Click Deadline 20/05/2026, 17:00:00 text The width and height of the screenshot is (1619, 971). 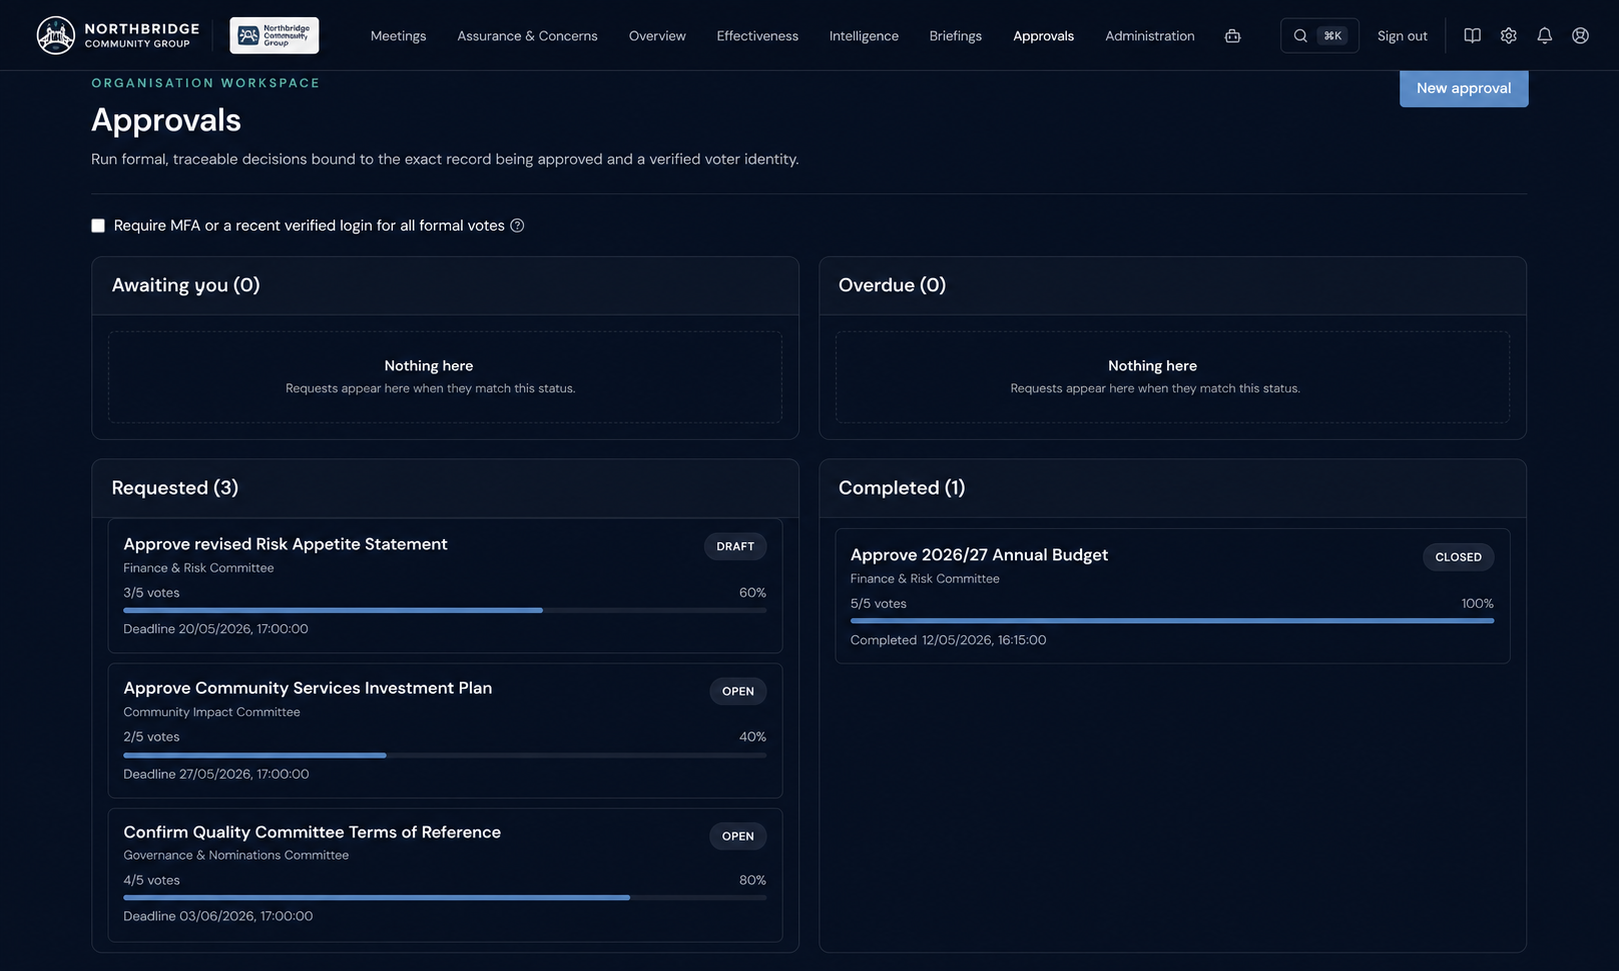pos(216,629)
